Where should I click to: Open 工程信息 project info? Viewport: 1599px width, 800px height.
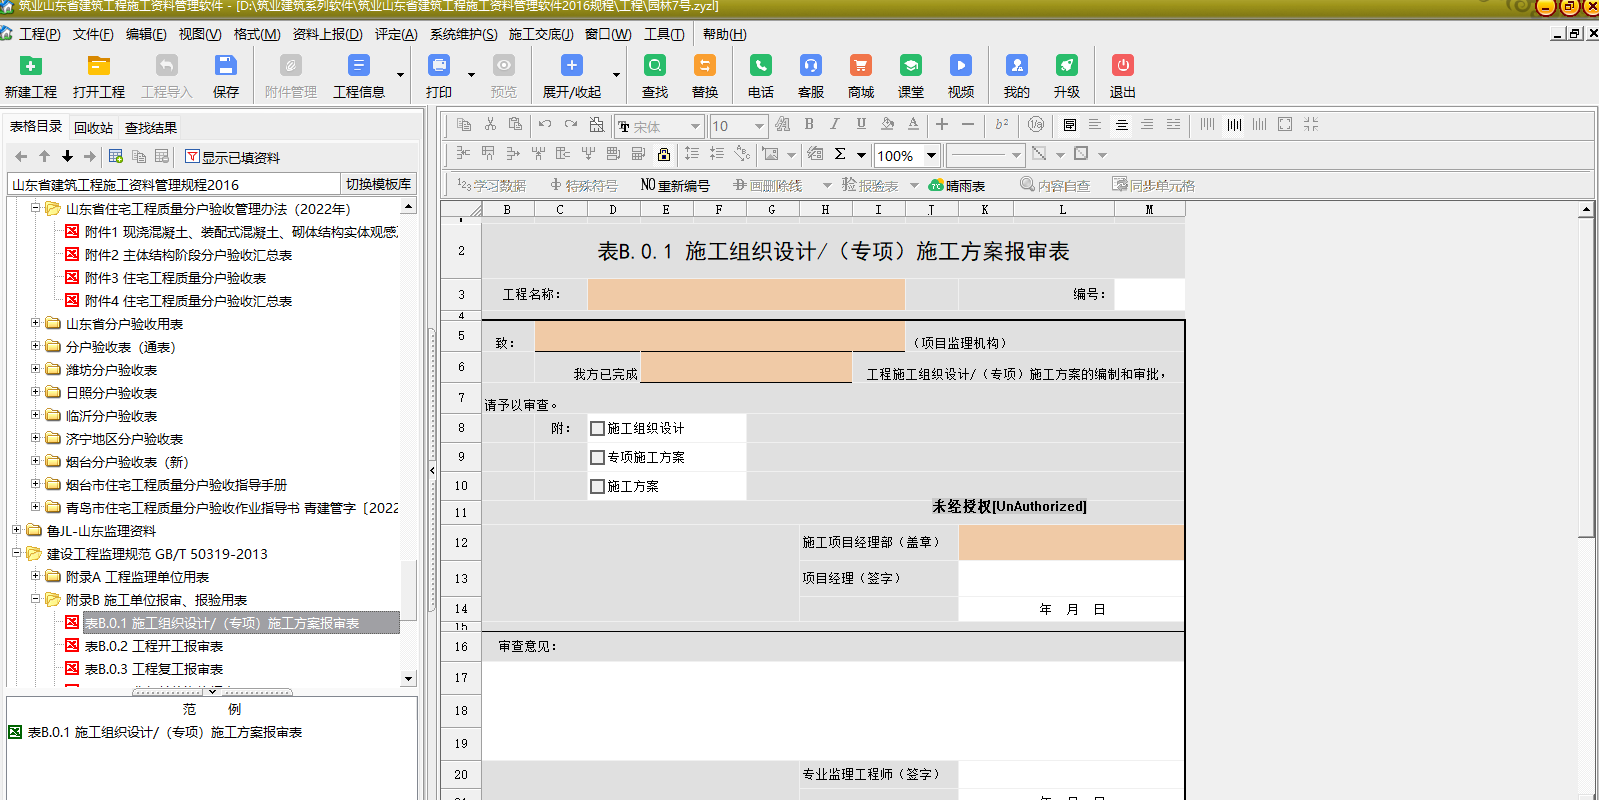point(358,67)
